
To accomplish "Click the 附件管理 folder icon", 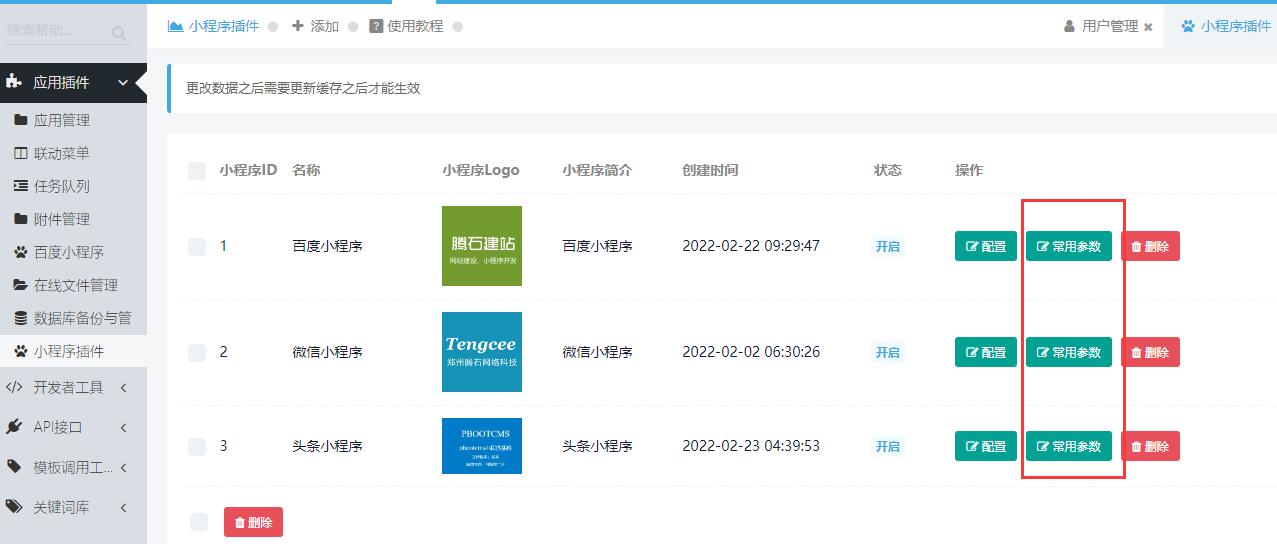I will (20, 219).
